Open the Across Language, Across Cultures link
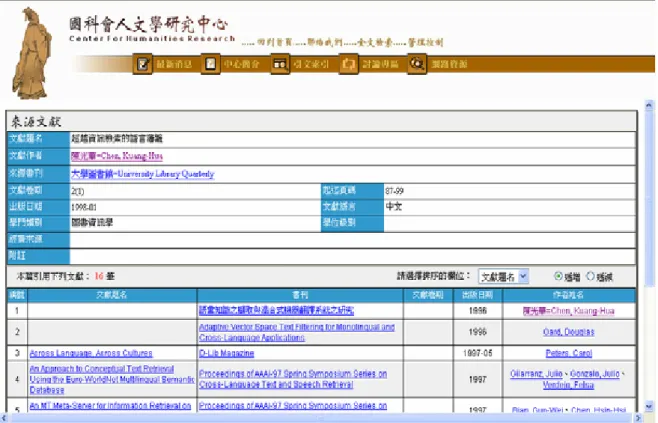658x423 pixels. [91, 353]
